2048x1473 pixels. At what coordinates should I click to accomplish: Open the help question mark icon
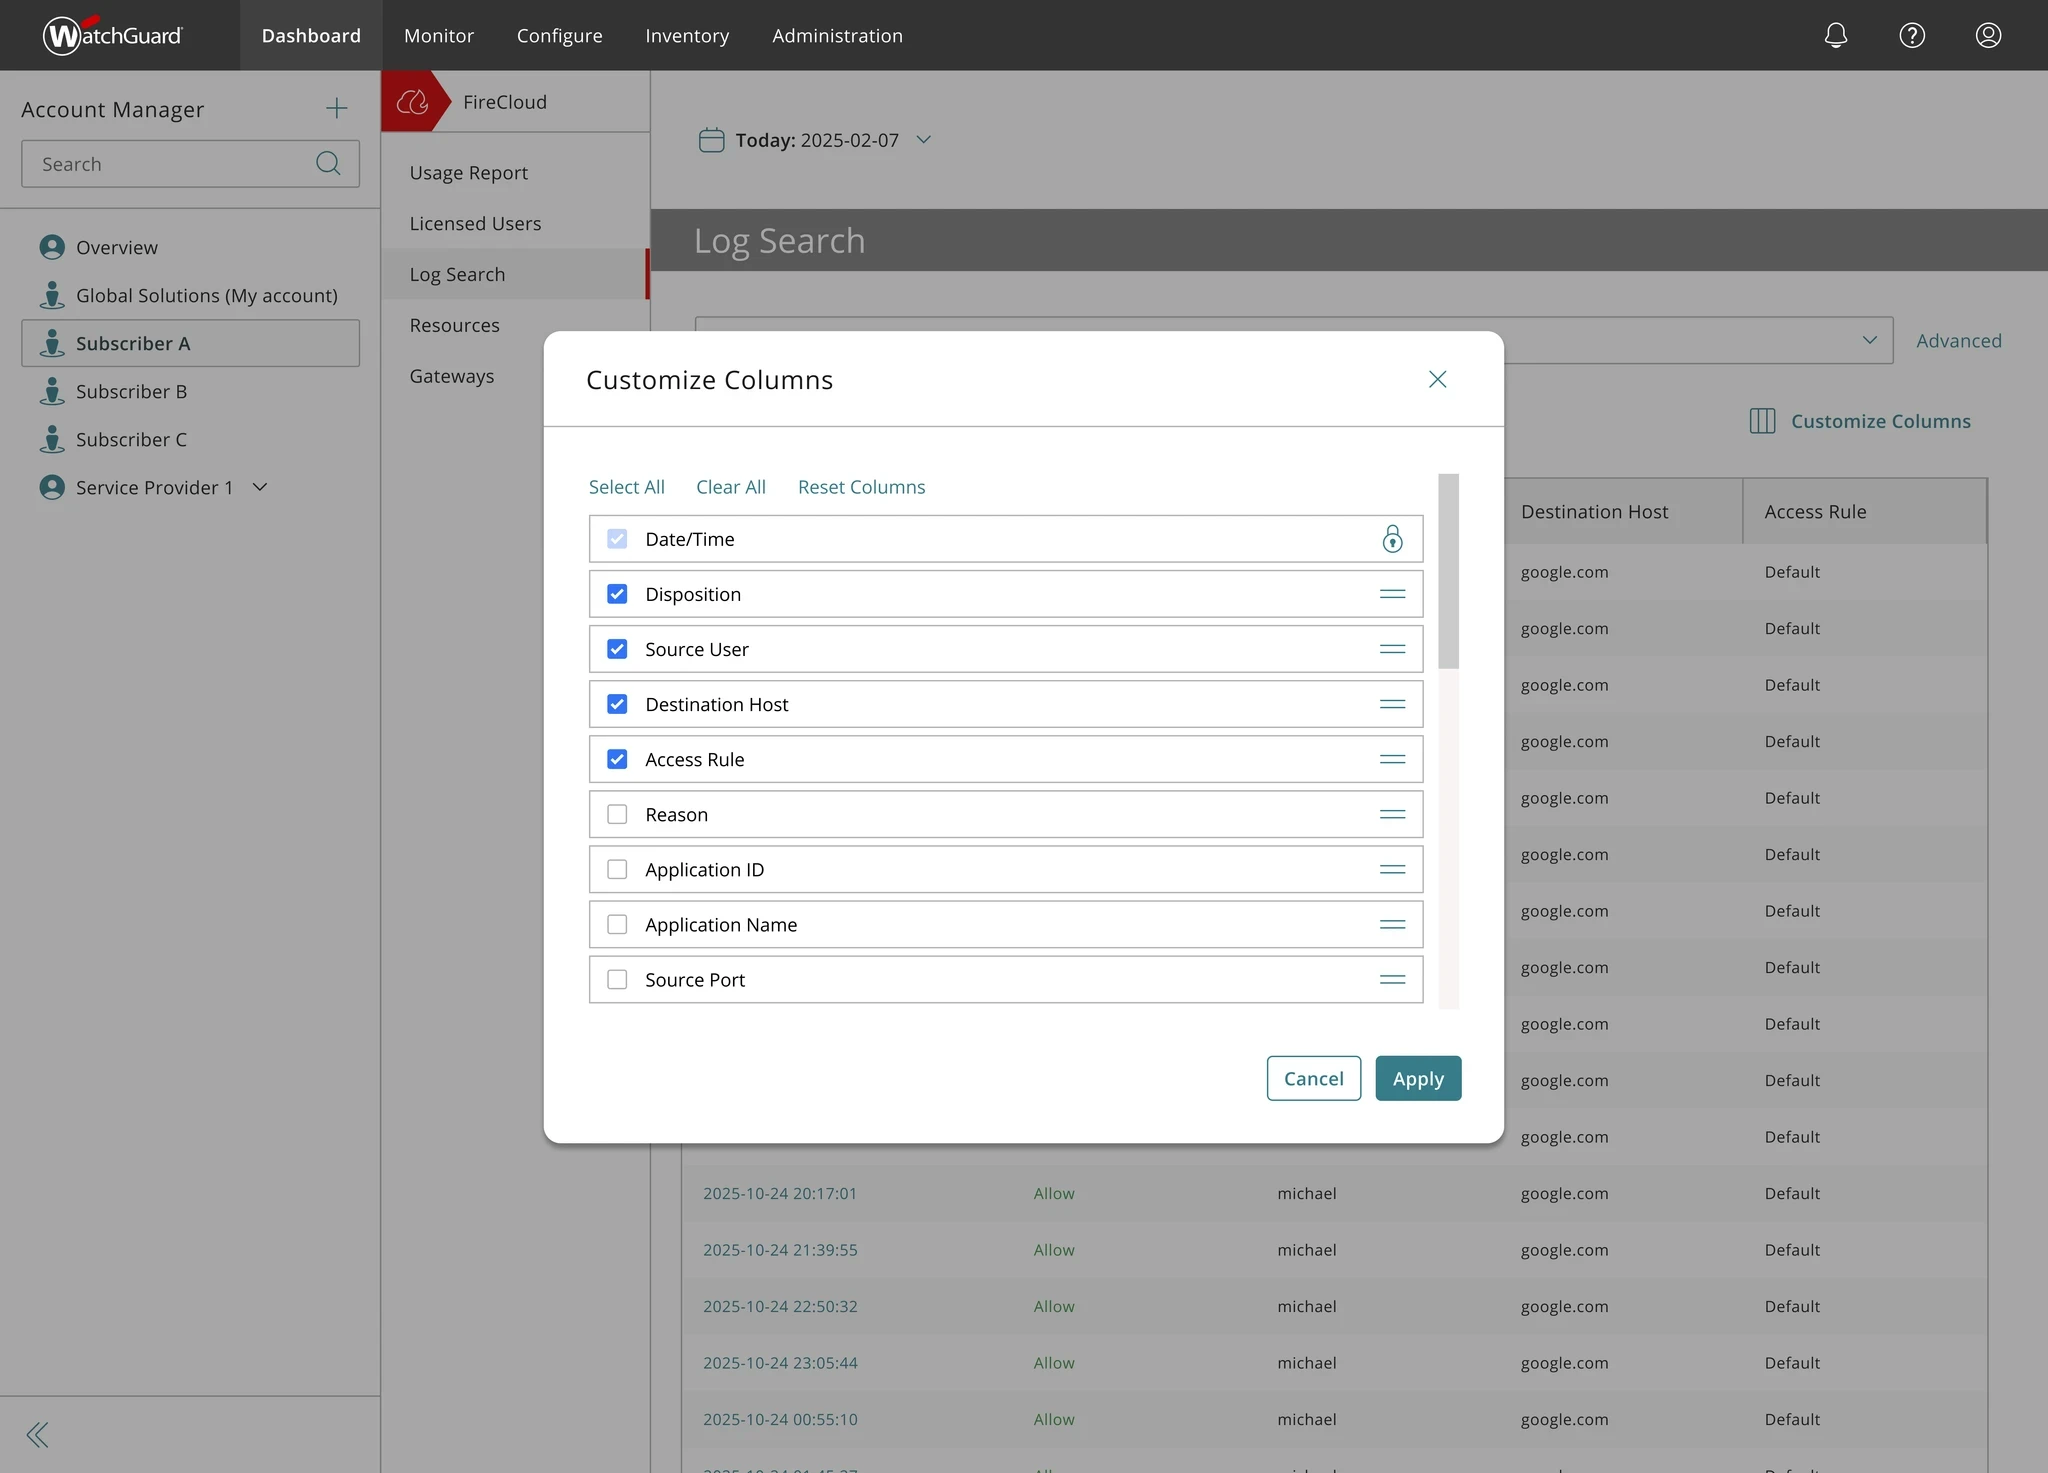pyautogui.click(x=1912, y=35)
